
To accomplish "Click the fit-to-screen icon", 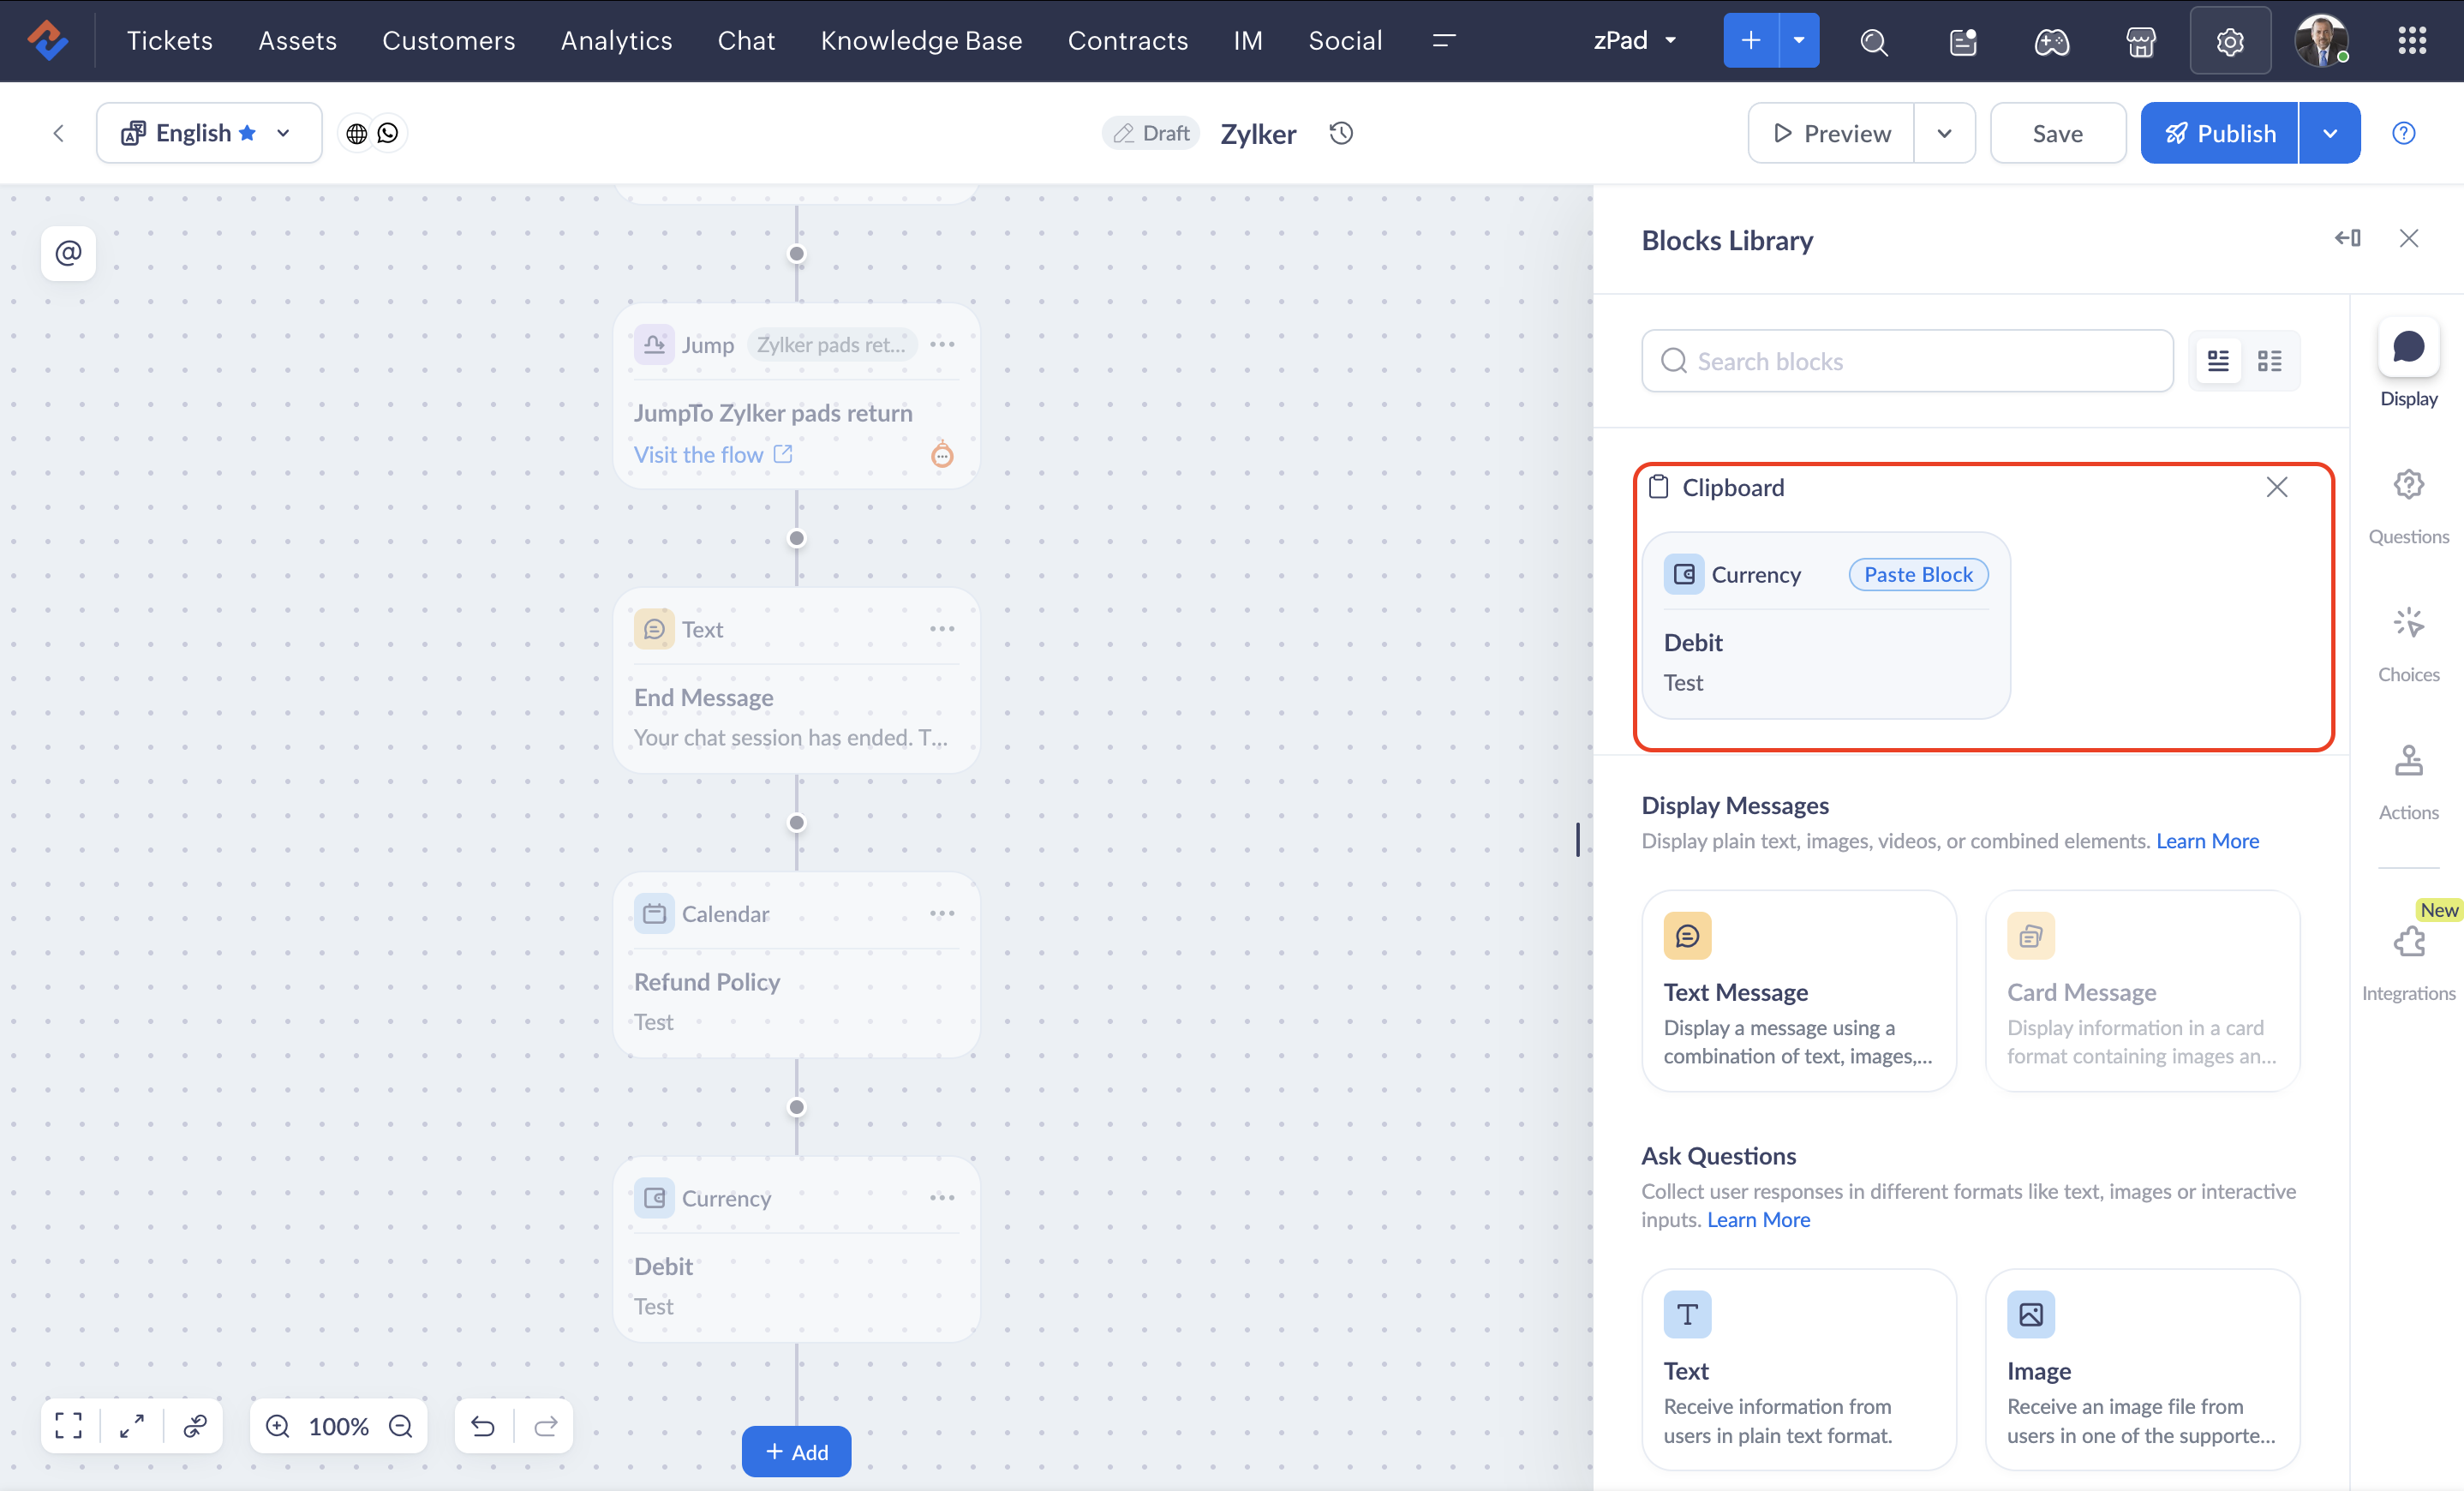I will [68, 1425].
